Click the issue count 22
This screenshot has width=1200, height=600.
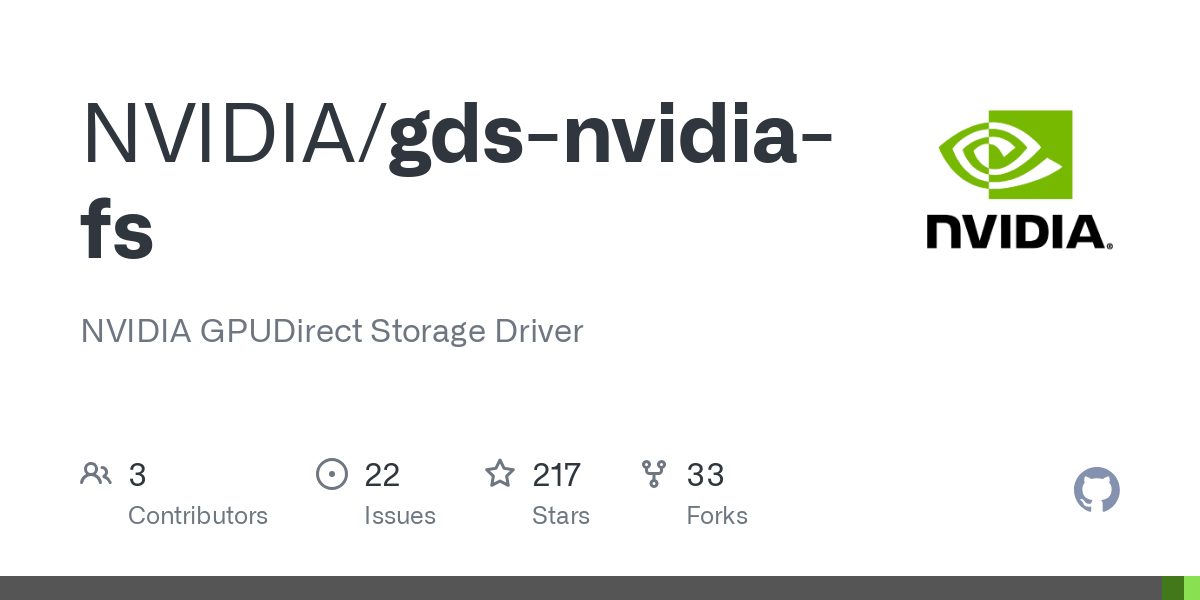pyautogui.click(x=382, y=474)
